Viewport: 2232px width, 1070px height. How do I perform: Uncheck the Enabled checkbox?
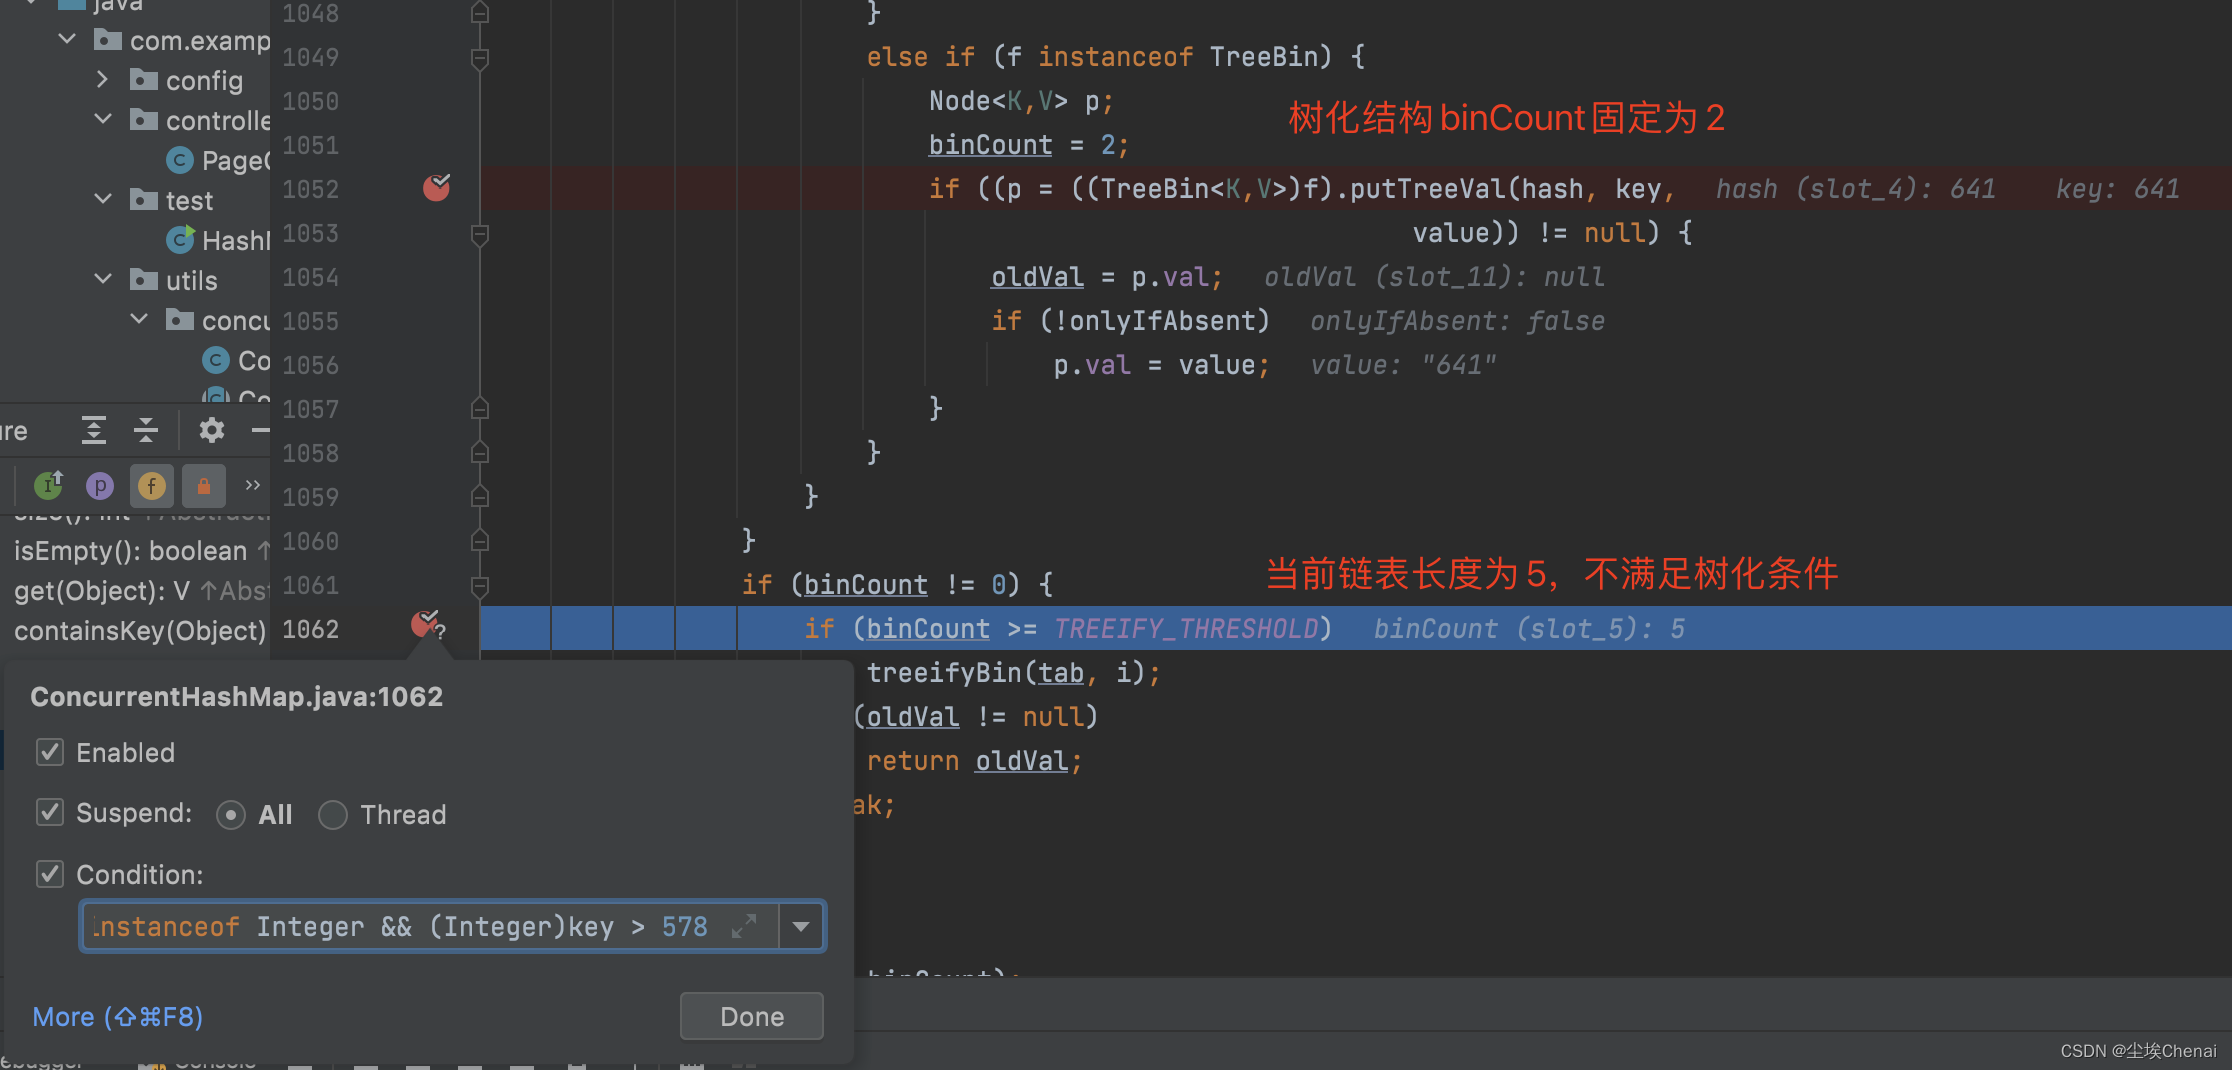pos(49,752)
